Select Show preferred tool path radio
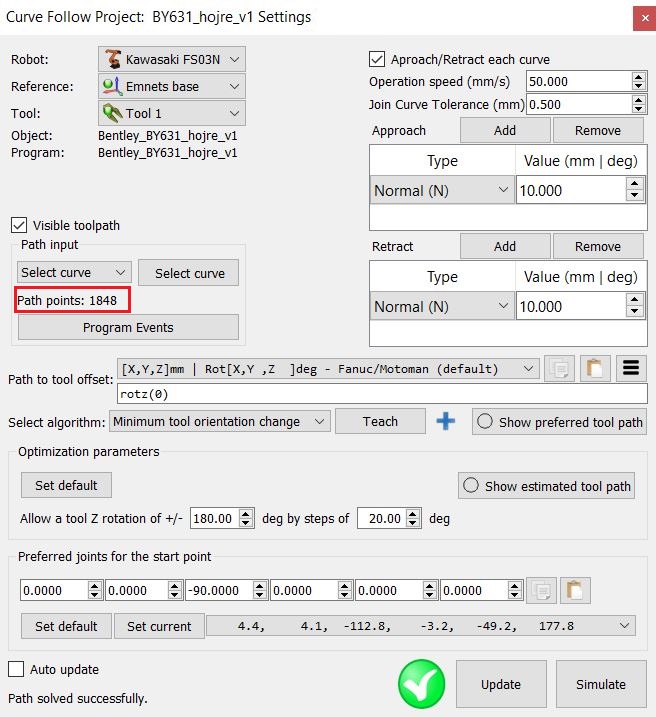Viewport: 656px width, 717px height. (560, 422)
